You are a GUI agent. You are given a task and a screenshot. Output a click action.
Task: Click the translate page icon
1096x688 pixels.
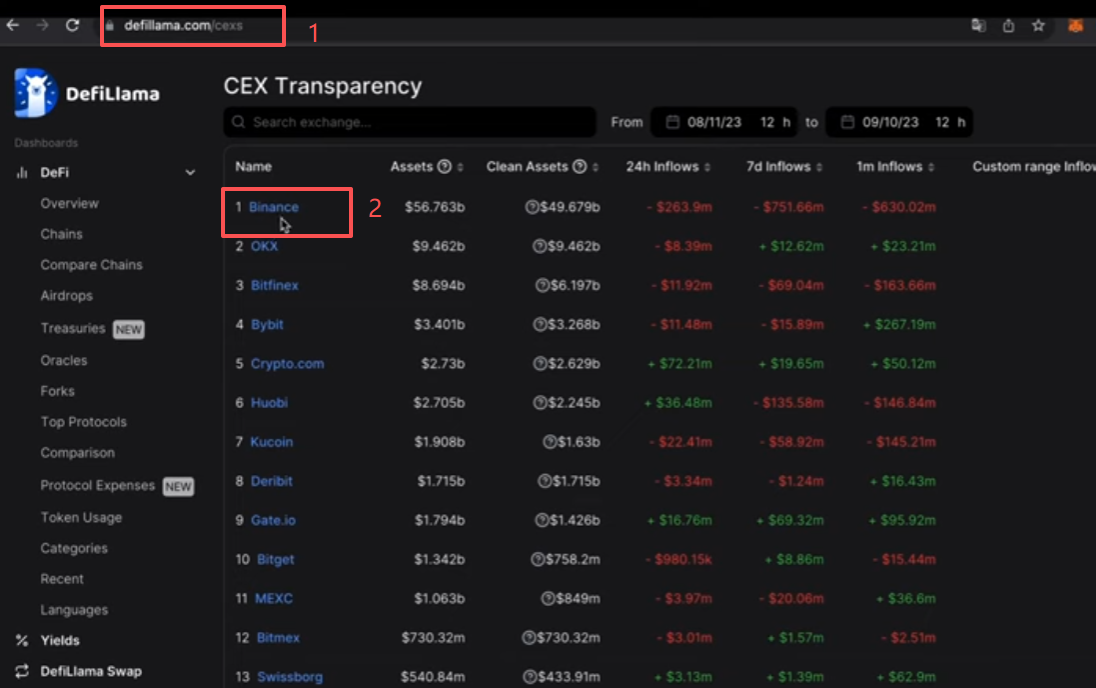click(978, 26)
